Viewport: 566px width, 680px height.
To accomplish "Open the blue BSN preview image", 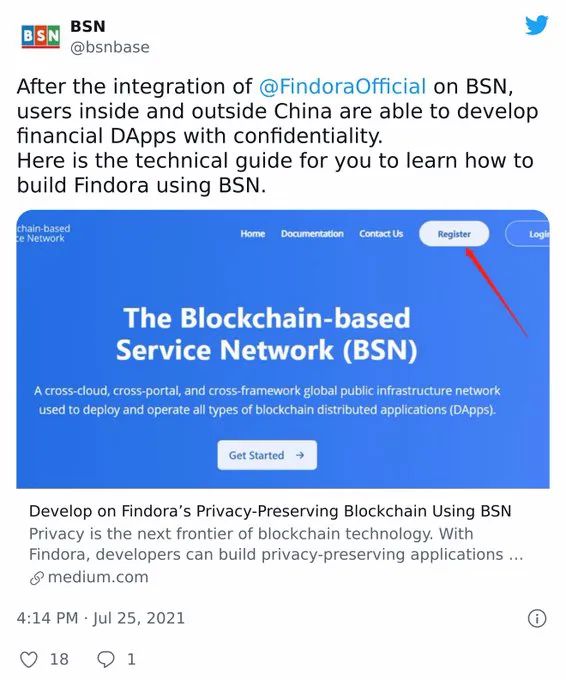I will (283, 350).
